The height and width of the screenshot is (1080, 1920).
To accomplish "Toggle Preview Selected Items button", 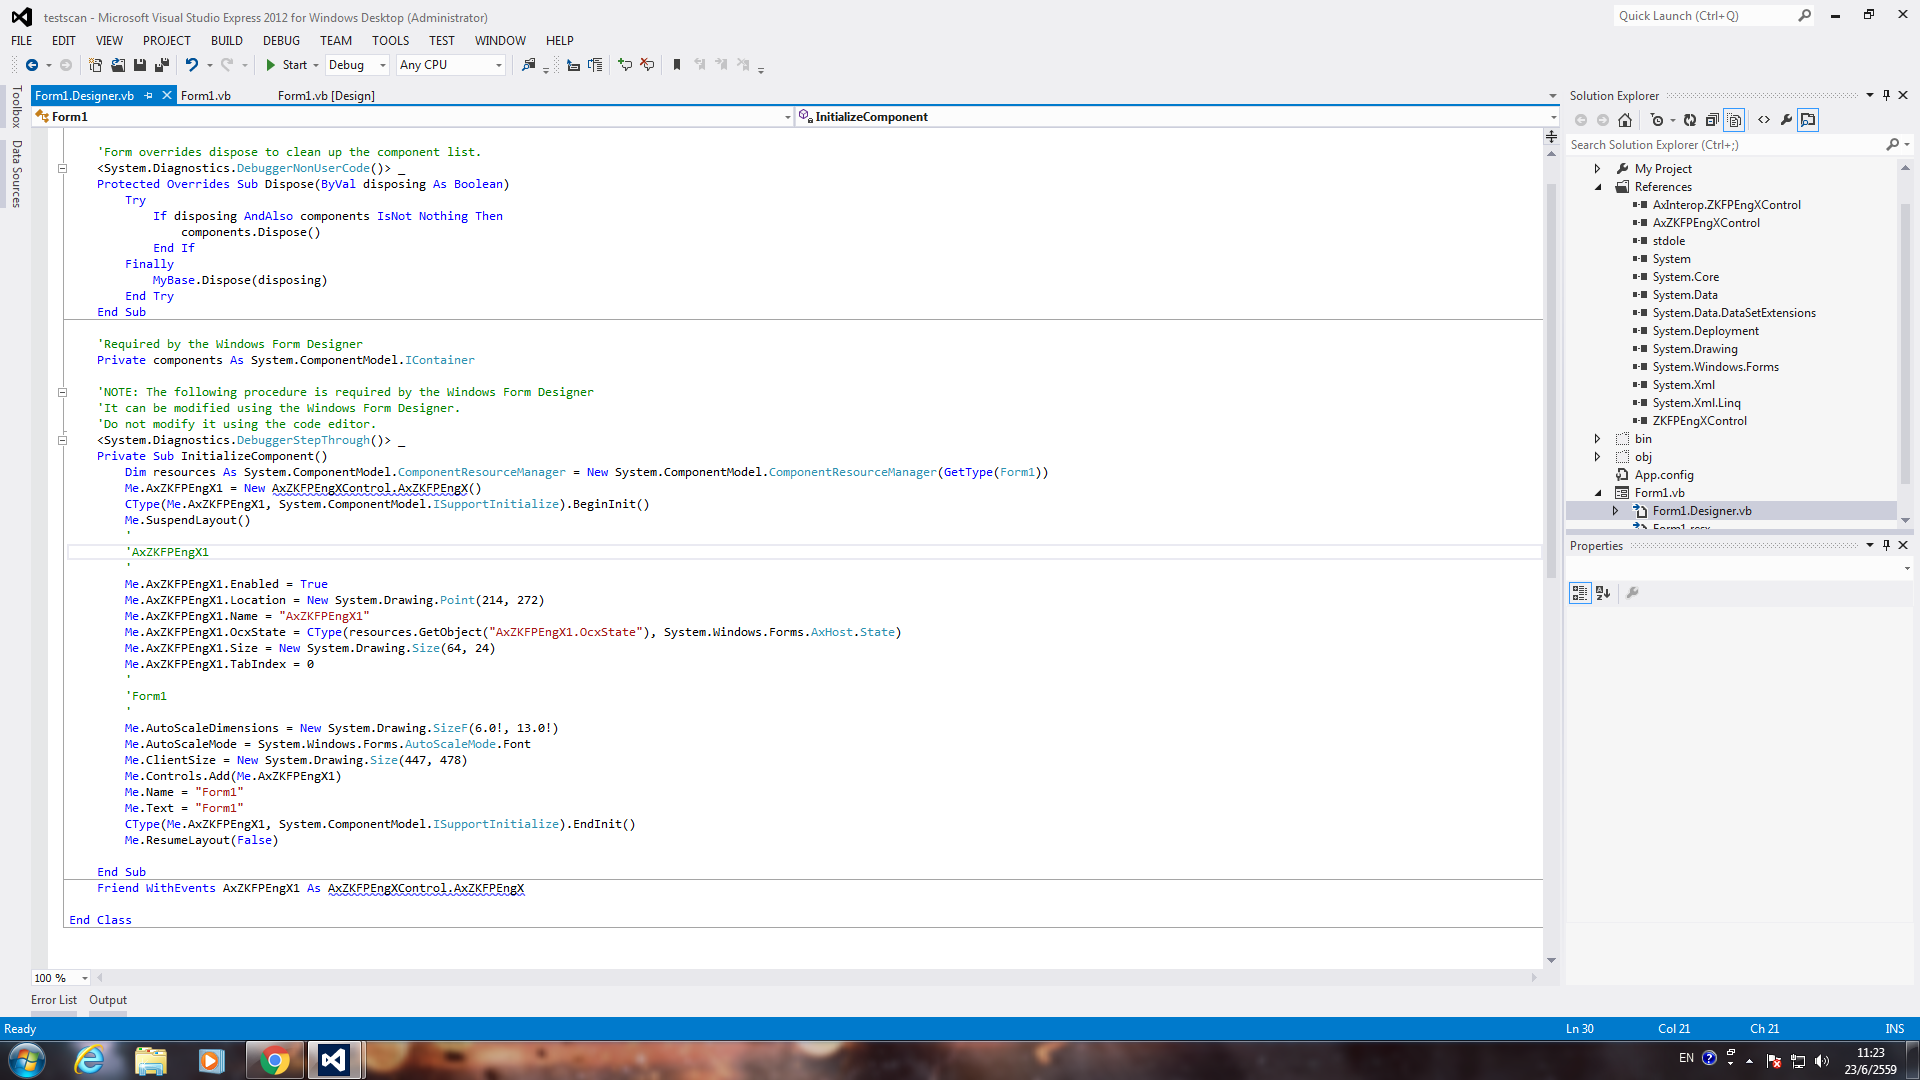I will pos(1808,120).
